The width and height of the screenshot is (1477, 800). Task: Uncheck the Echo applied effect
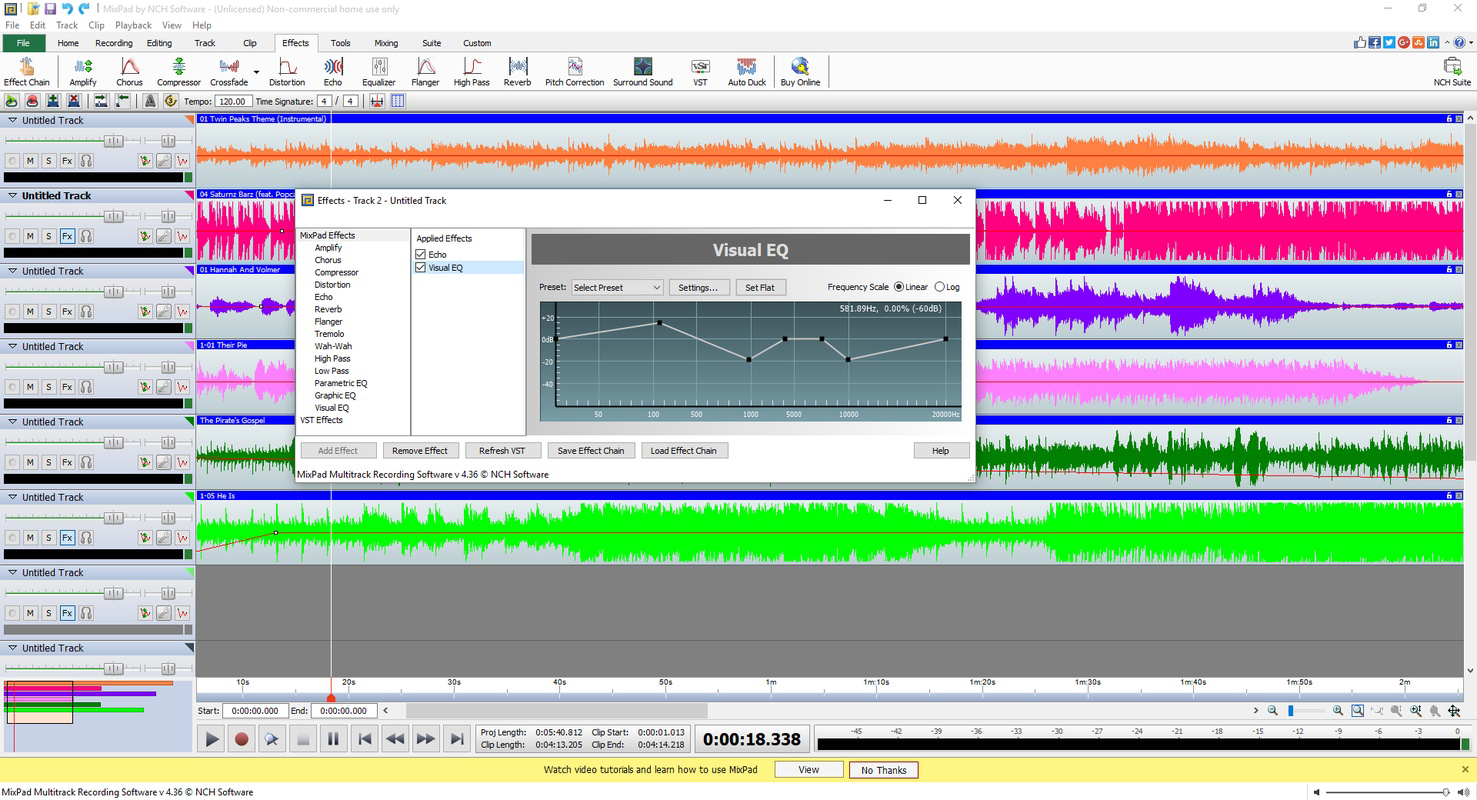point(421,255)
